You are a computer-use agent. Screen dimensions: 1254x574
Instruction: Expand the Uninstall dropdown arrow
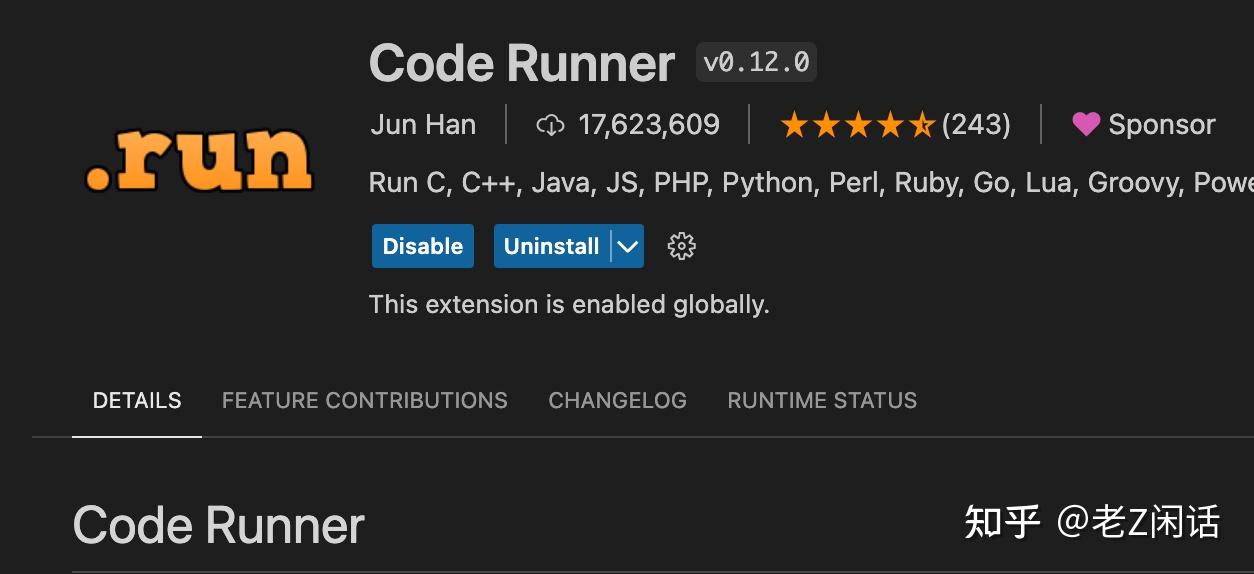point(627,246)
